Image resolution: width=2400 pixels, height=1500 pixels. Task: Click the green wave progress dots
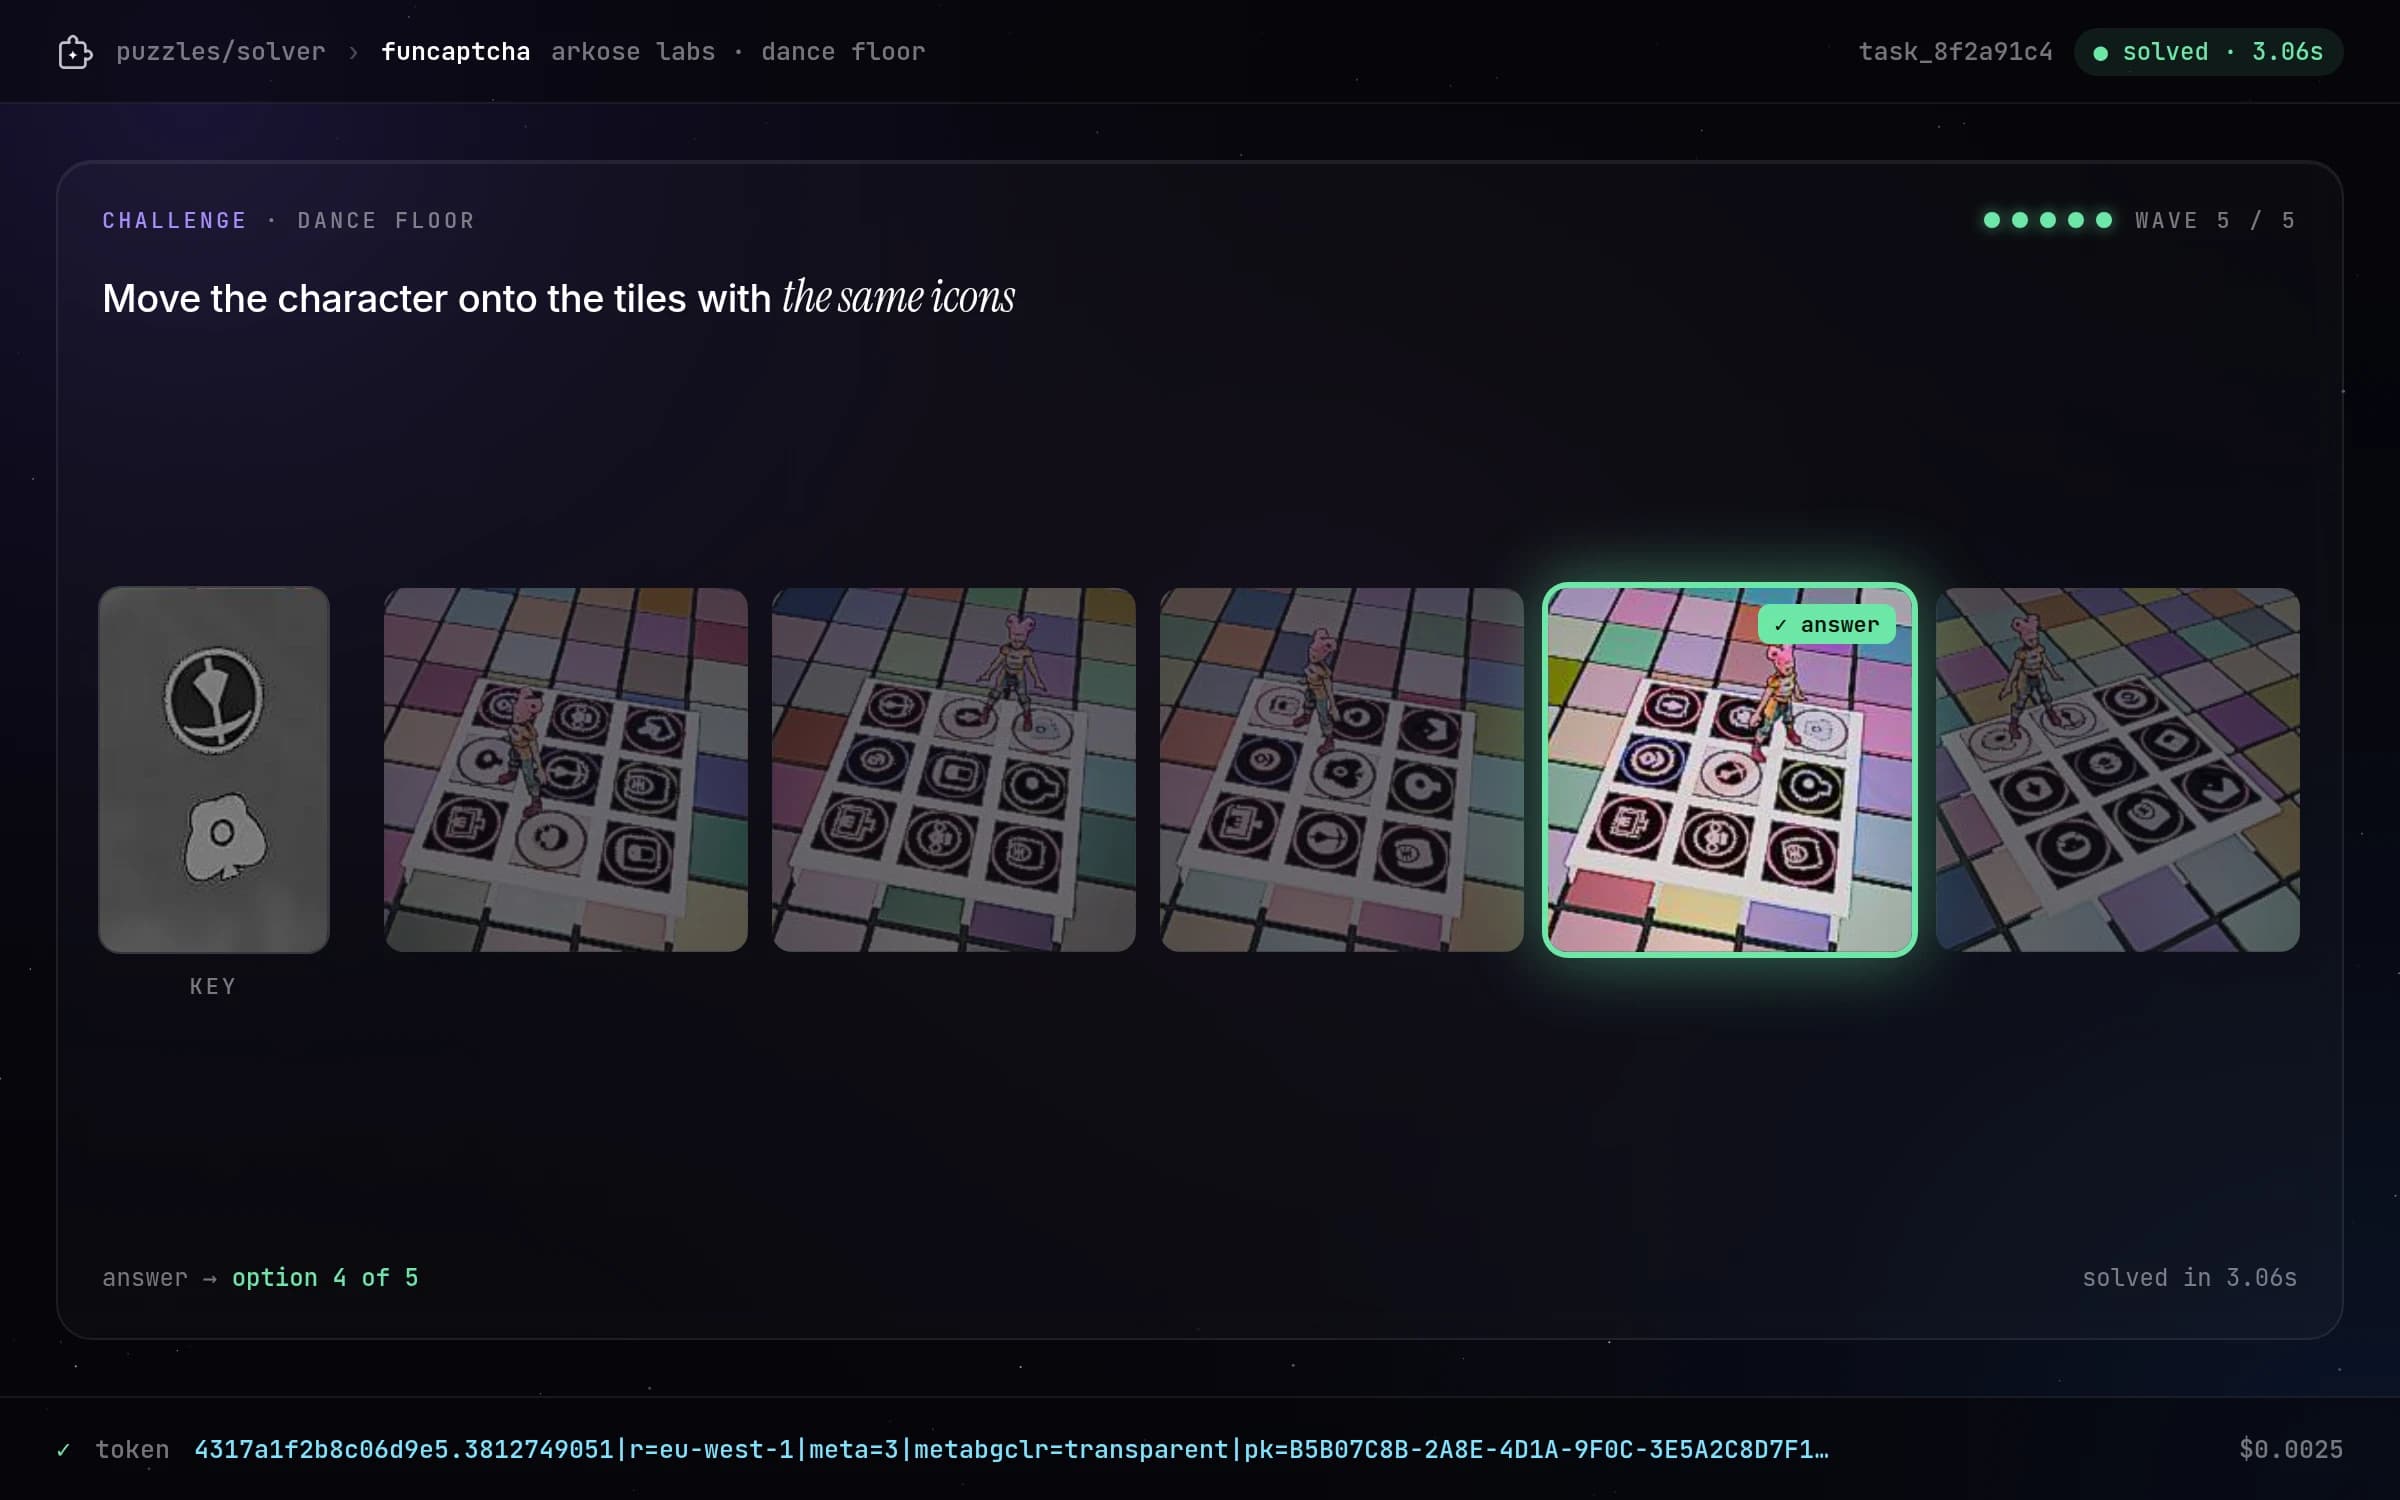(x=2048, y=220)
